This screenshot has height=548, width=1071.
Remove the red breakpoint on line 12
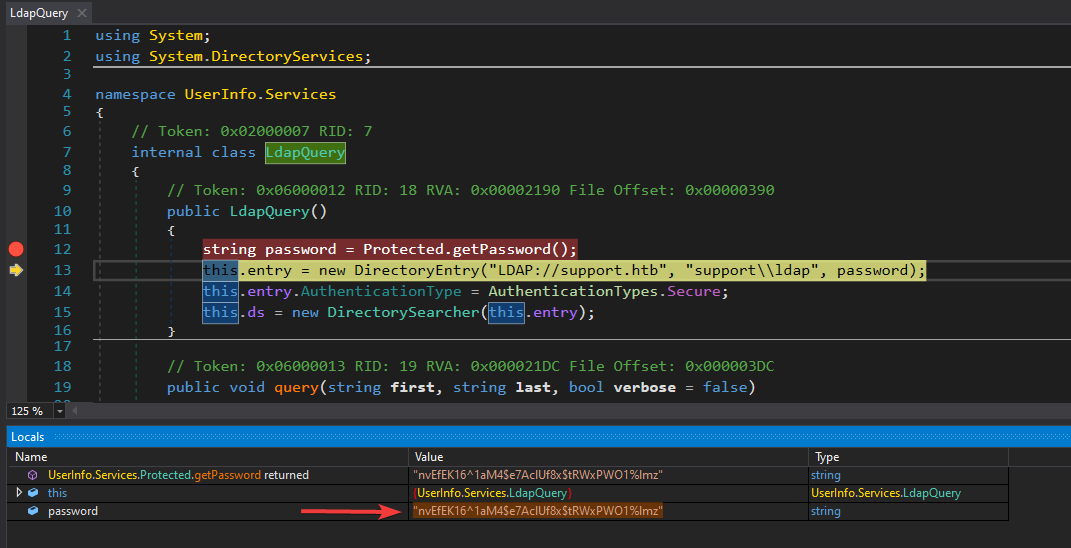[15, 249]
